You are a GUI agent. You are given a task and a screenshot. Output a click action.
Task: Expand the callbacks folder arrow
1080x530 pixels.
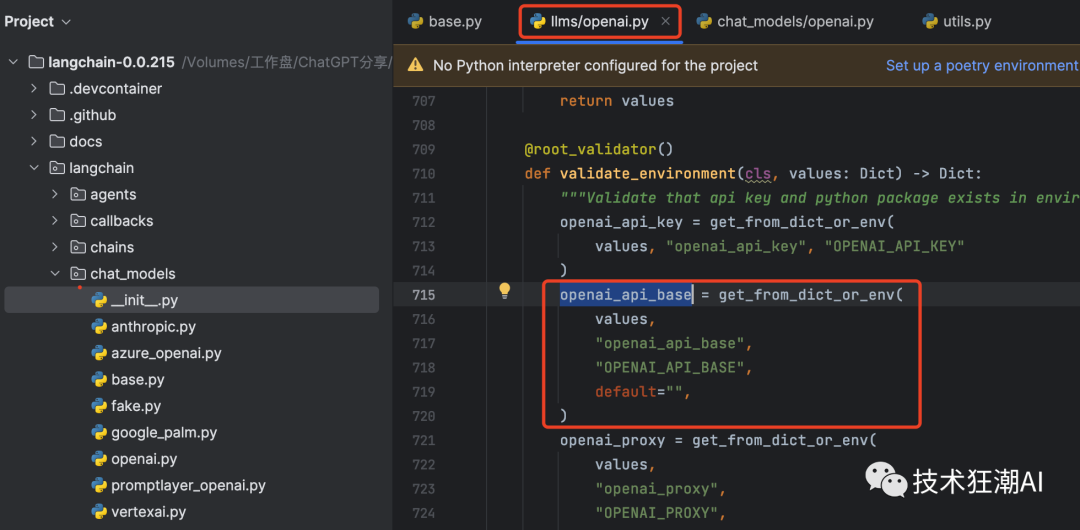point(55,221)
